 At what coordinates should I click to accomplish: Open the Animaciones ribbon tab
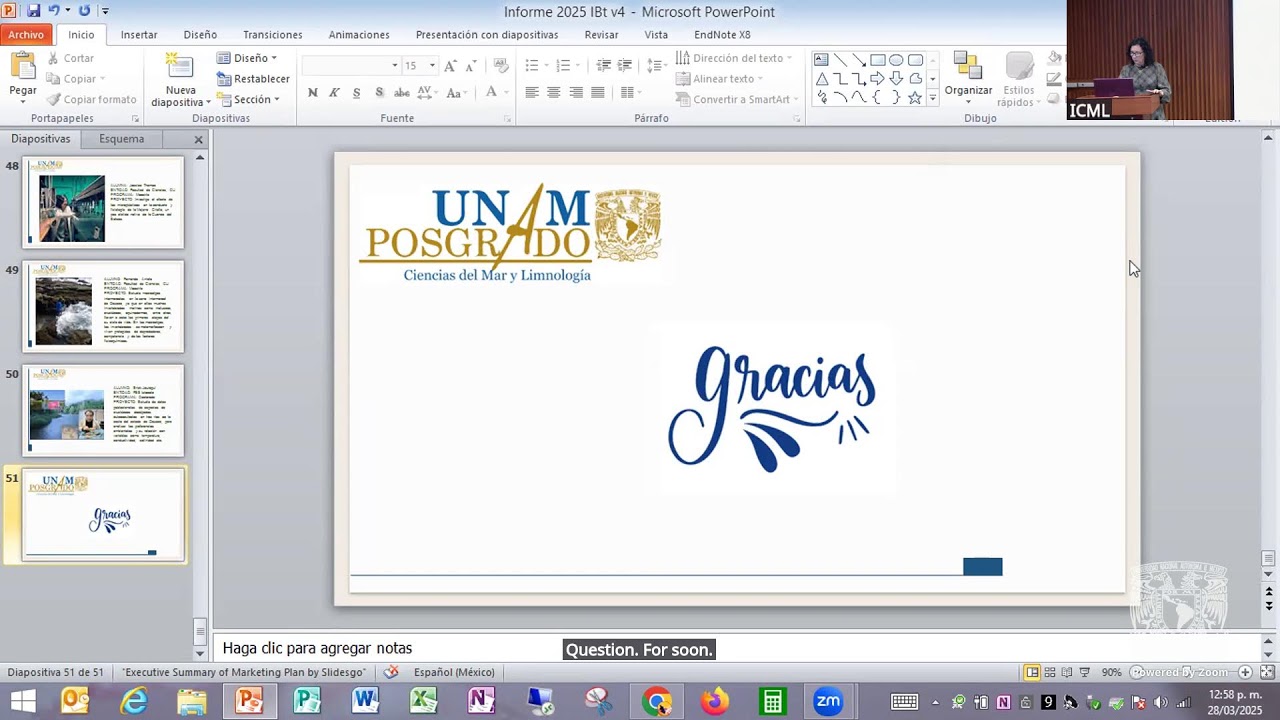pyautogui.click(x=359, y=34)
